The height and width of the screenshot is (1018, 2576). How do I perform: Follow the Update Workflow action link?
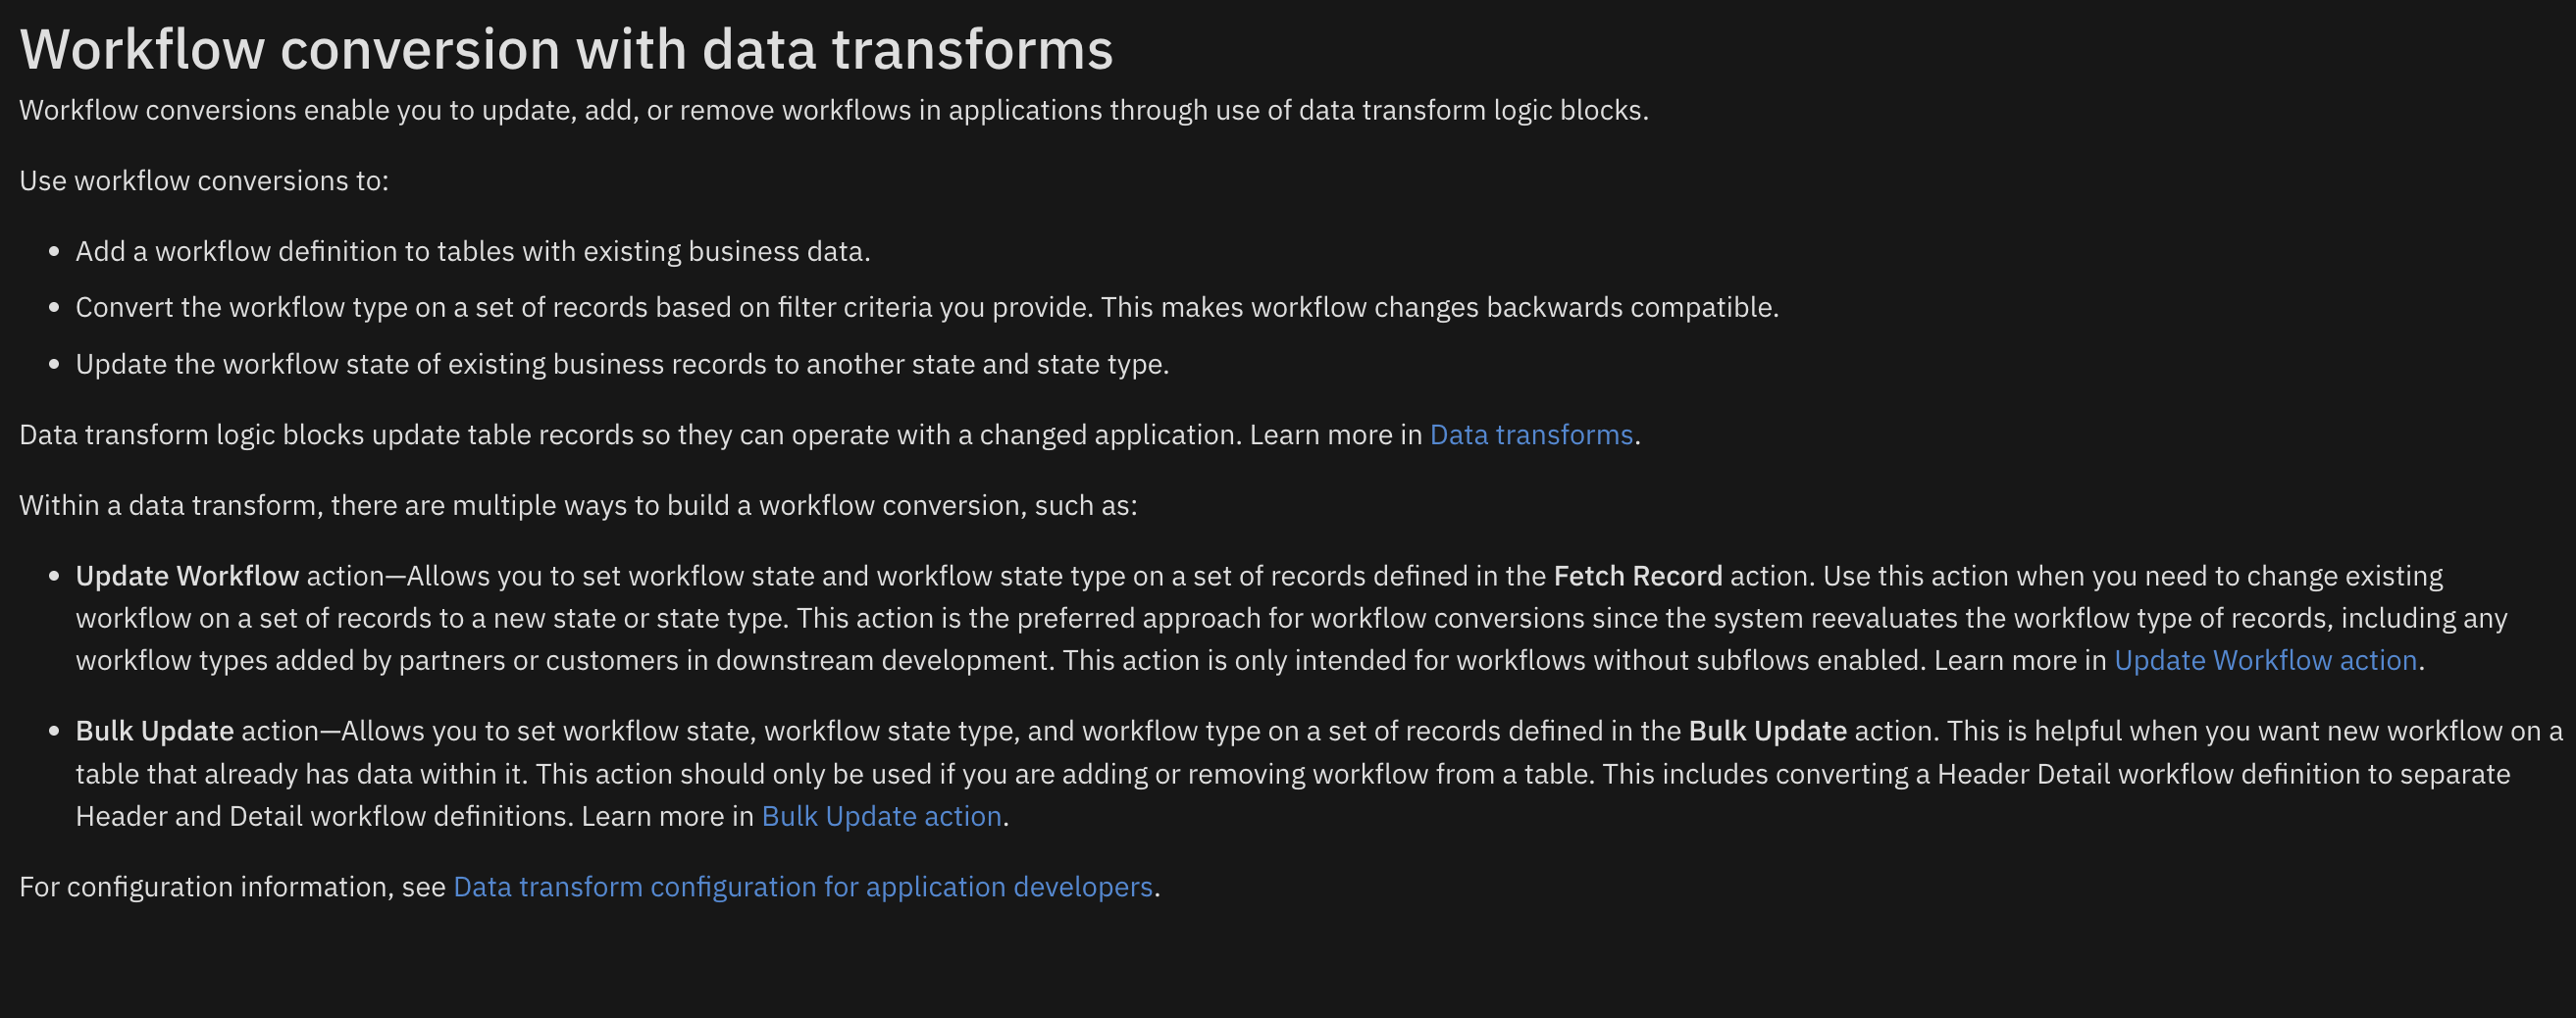click(2264, 660)
